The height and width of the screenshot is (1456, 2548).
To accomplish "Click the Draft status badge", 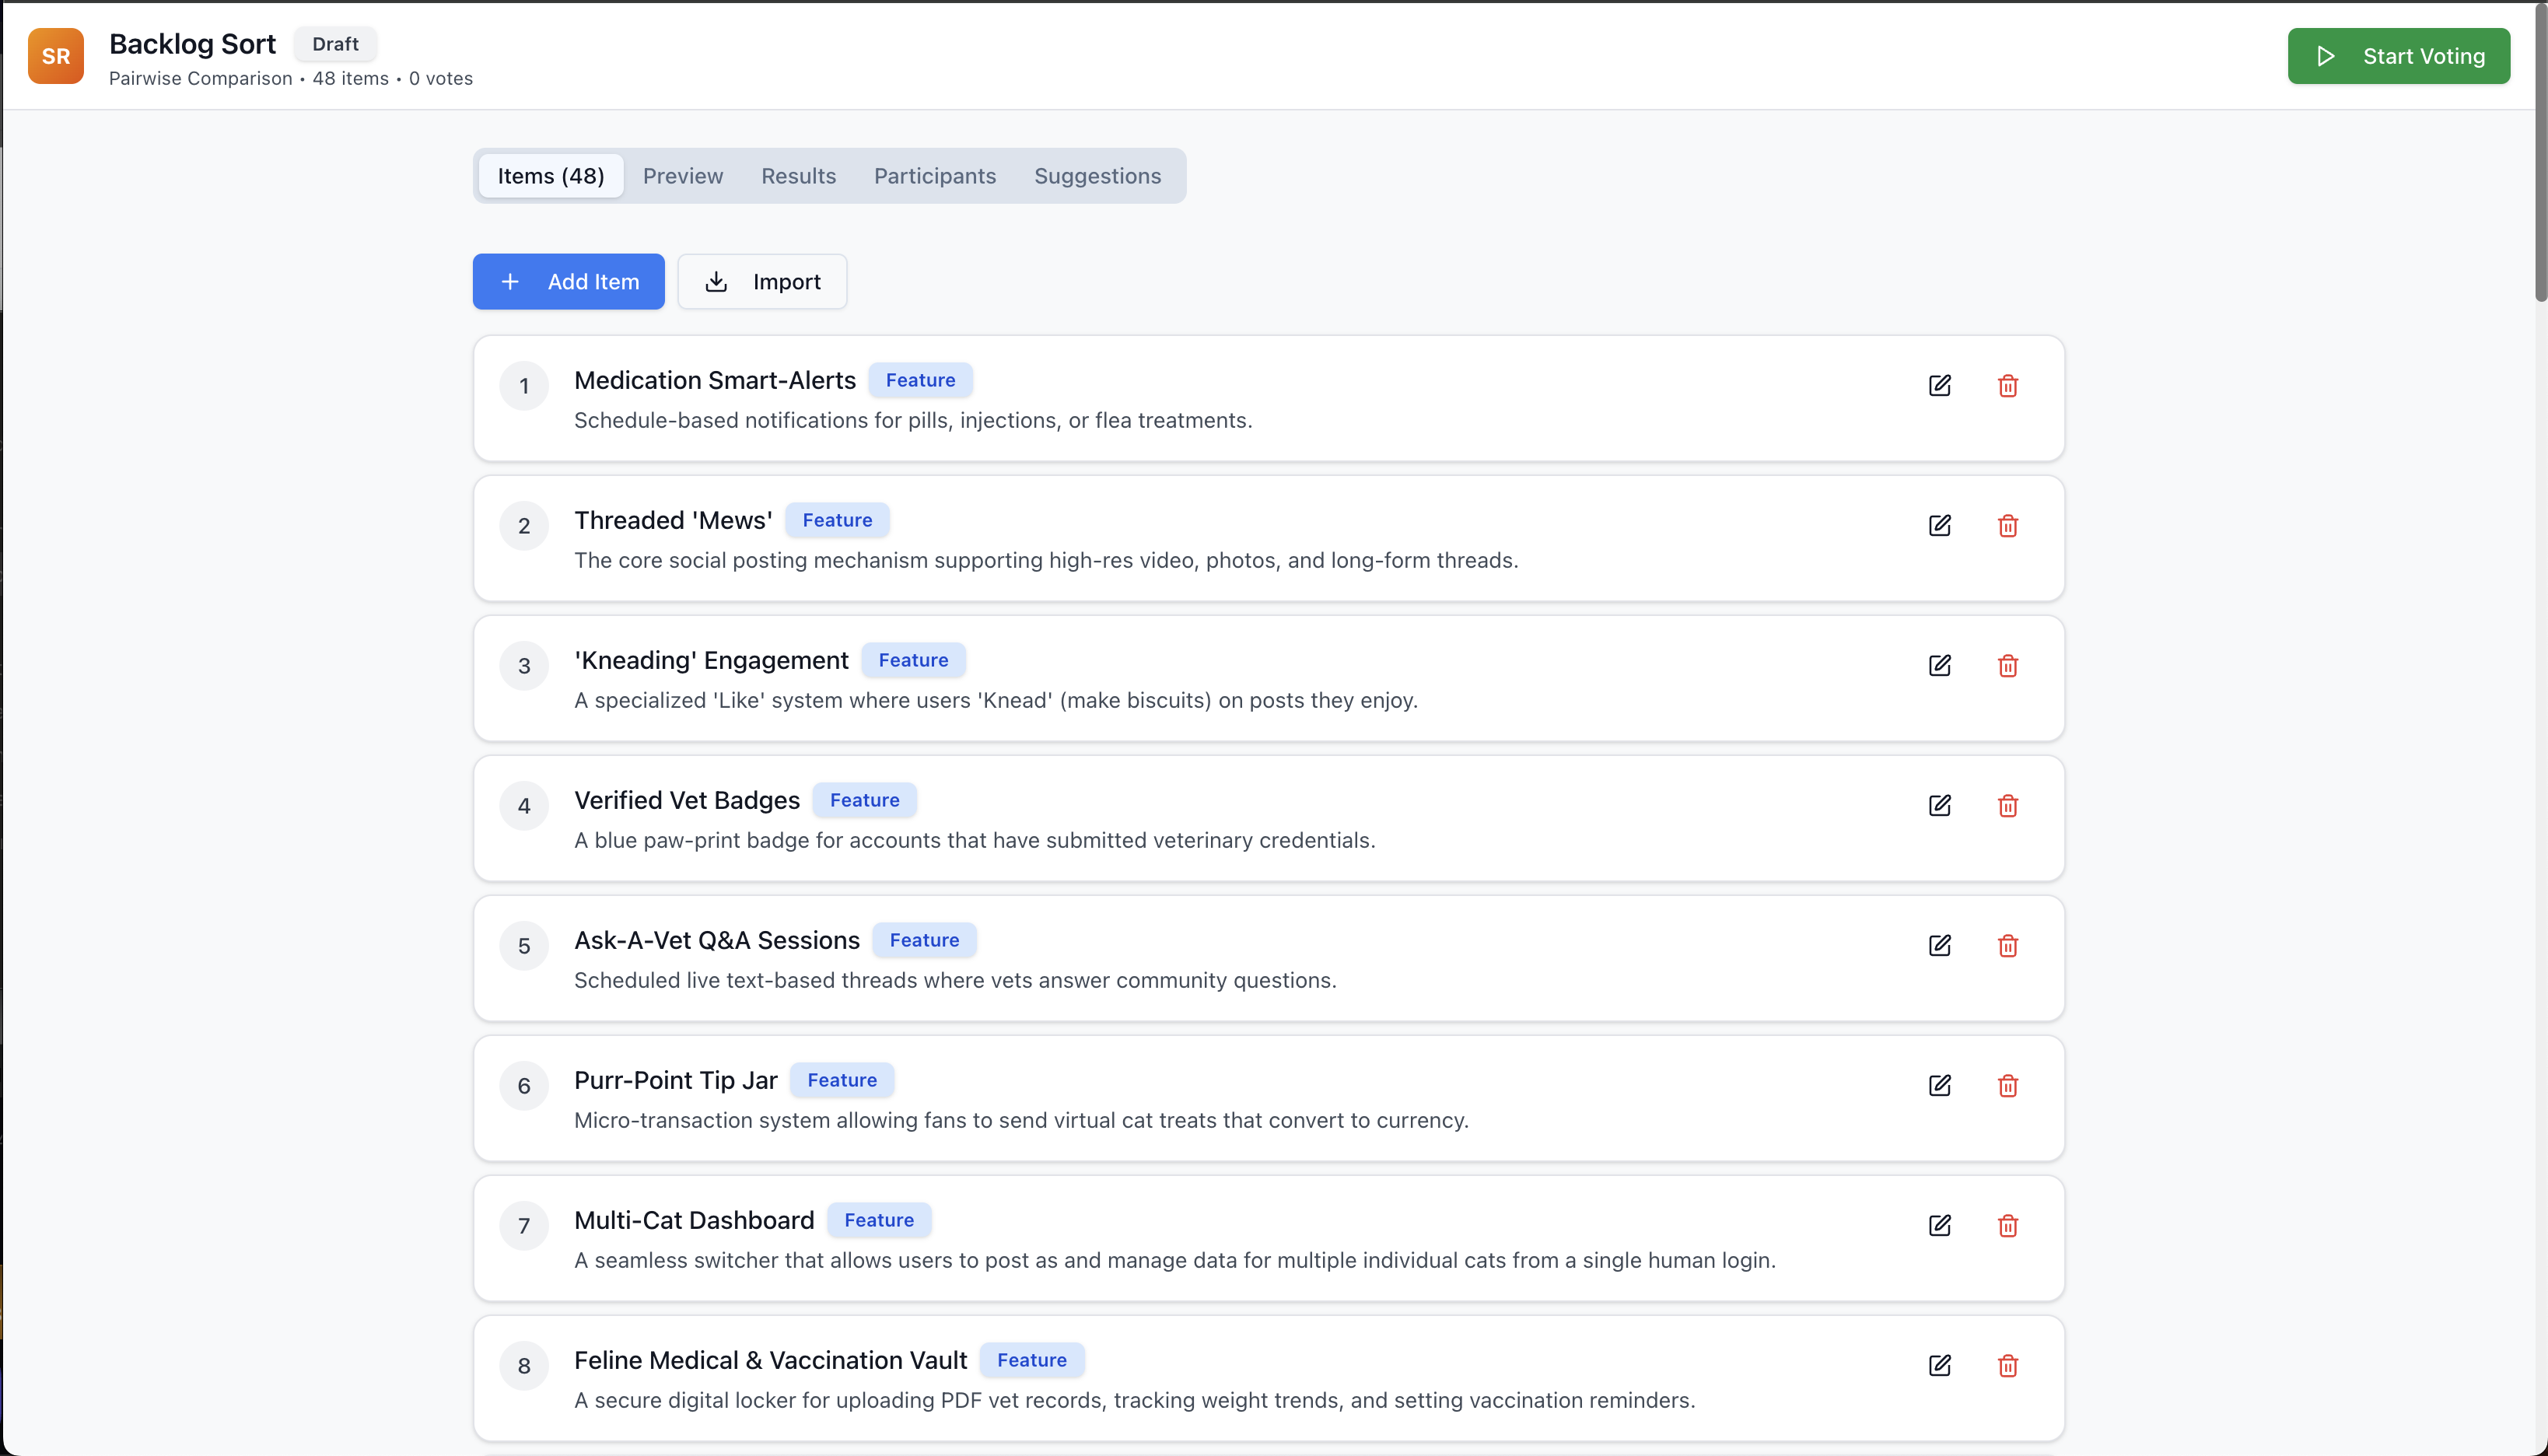I will [335, 44].
